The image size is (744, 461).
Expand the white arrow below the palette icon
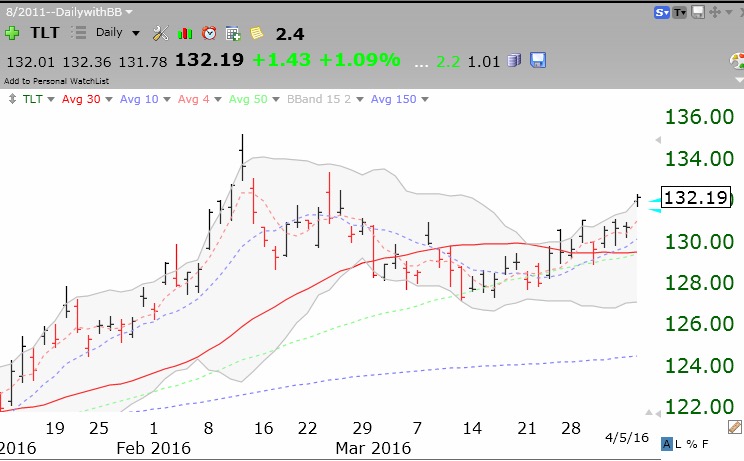(x=739, y=80)
